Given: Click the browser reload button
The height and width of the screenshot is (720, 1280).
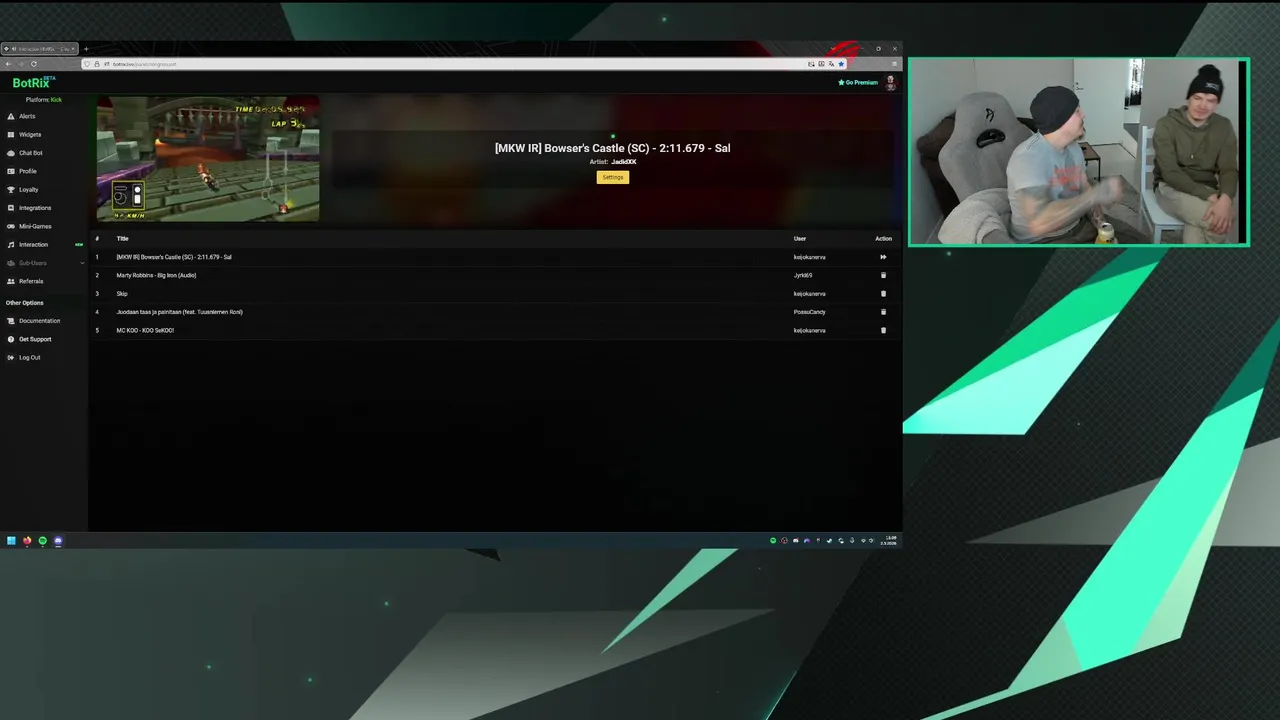Looking at the screenshot, I should 33,64.
